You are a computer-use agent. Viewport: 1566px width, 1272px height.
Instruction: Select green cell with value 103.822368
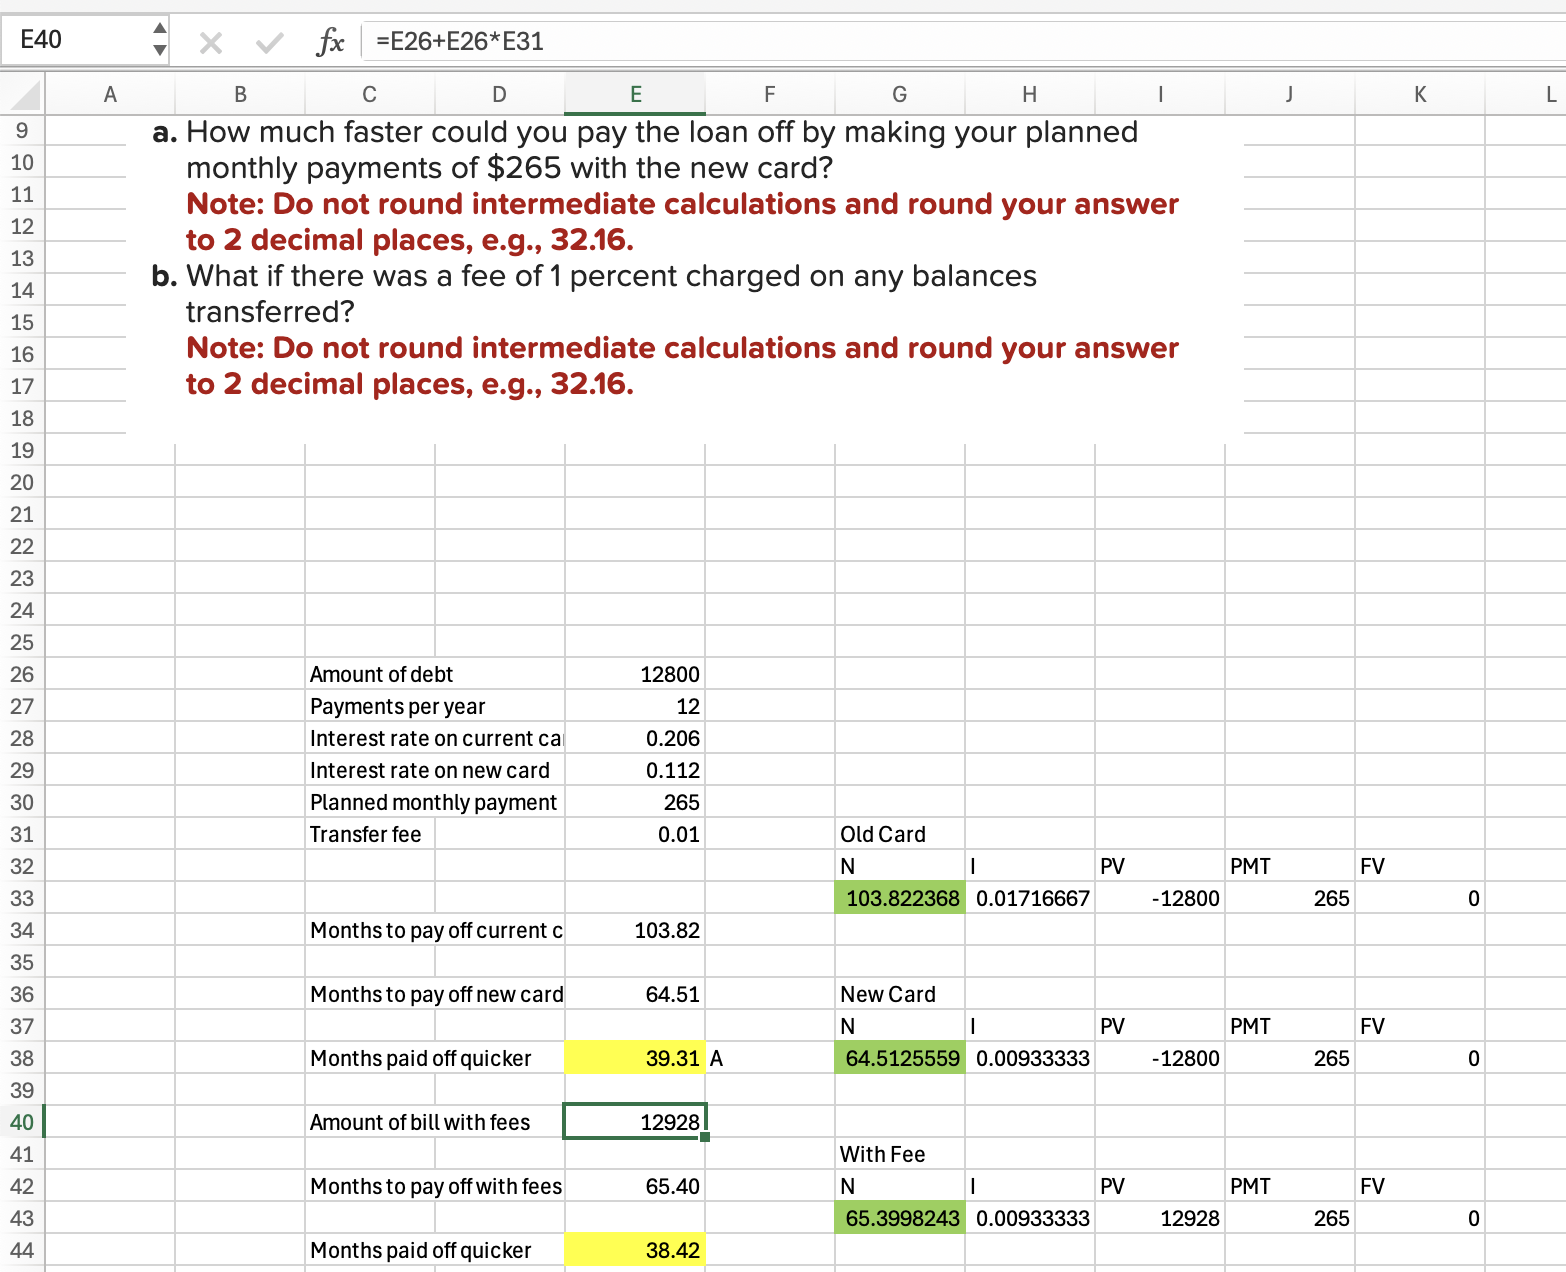click(900, 898)
